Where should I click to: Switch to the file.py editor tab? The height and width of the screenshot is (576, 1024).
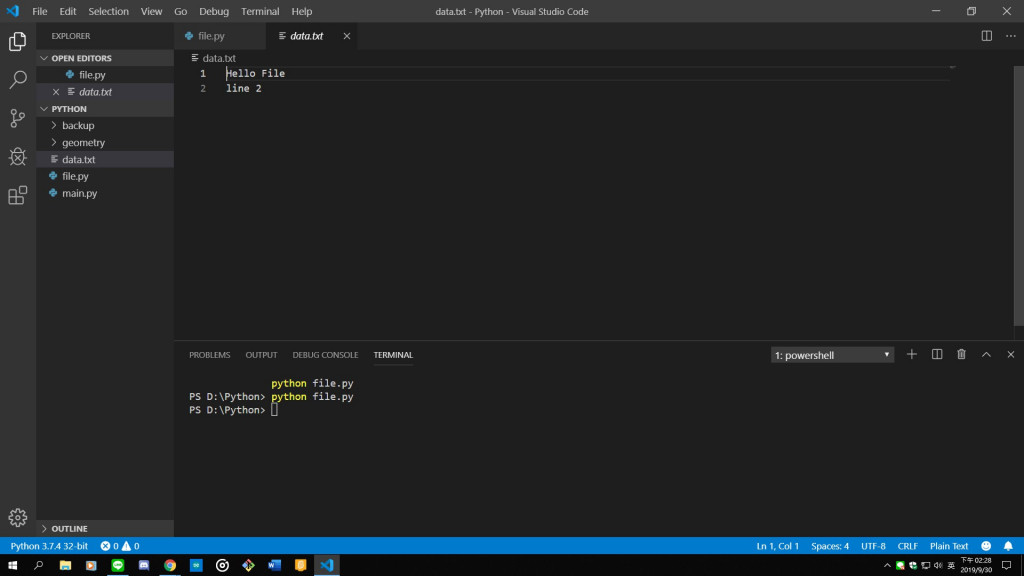tap(221, 36)
